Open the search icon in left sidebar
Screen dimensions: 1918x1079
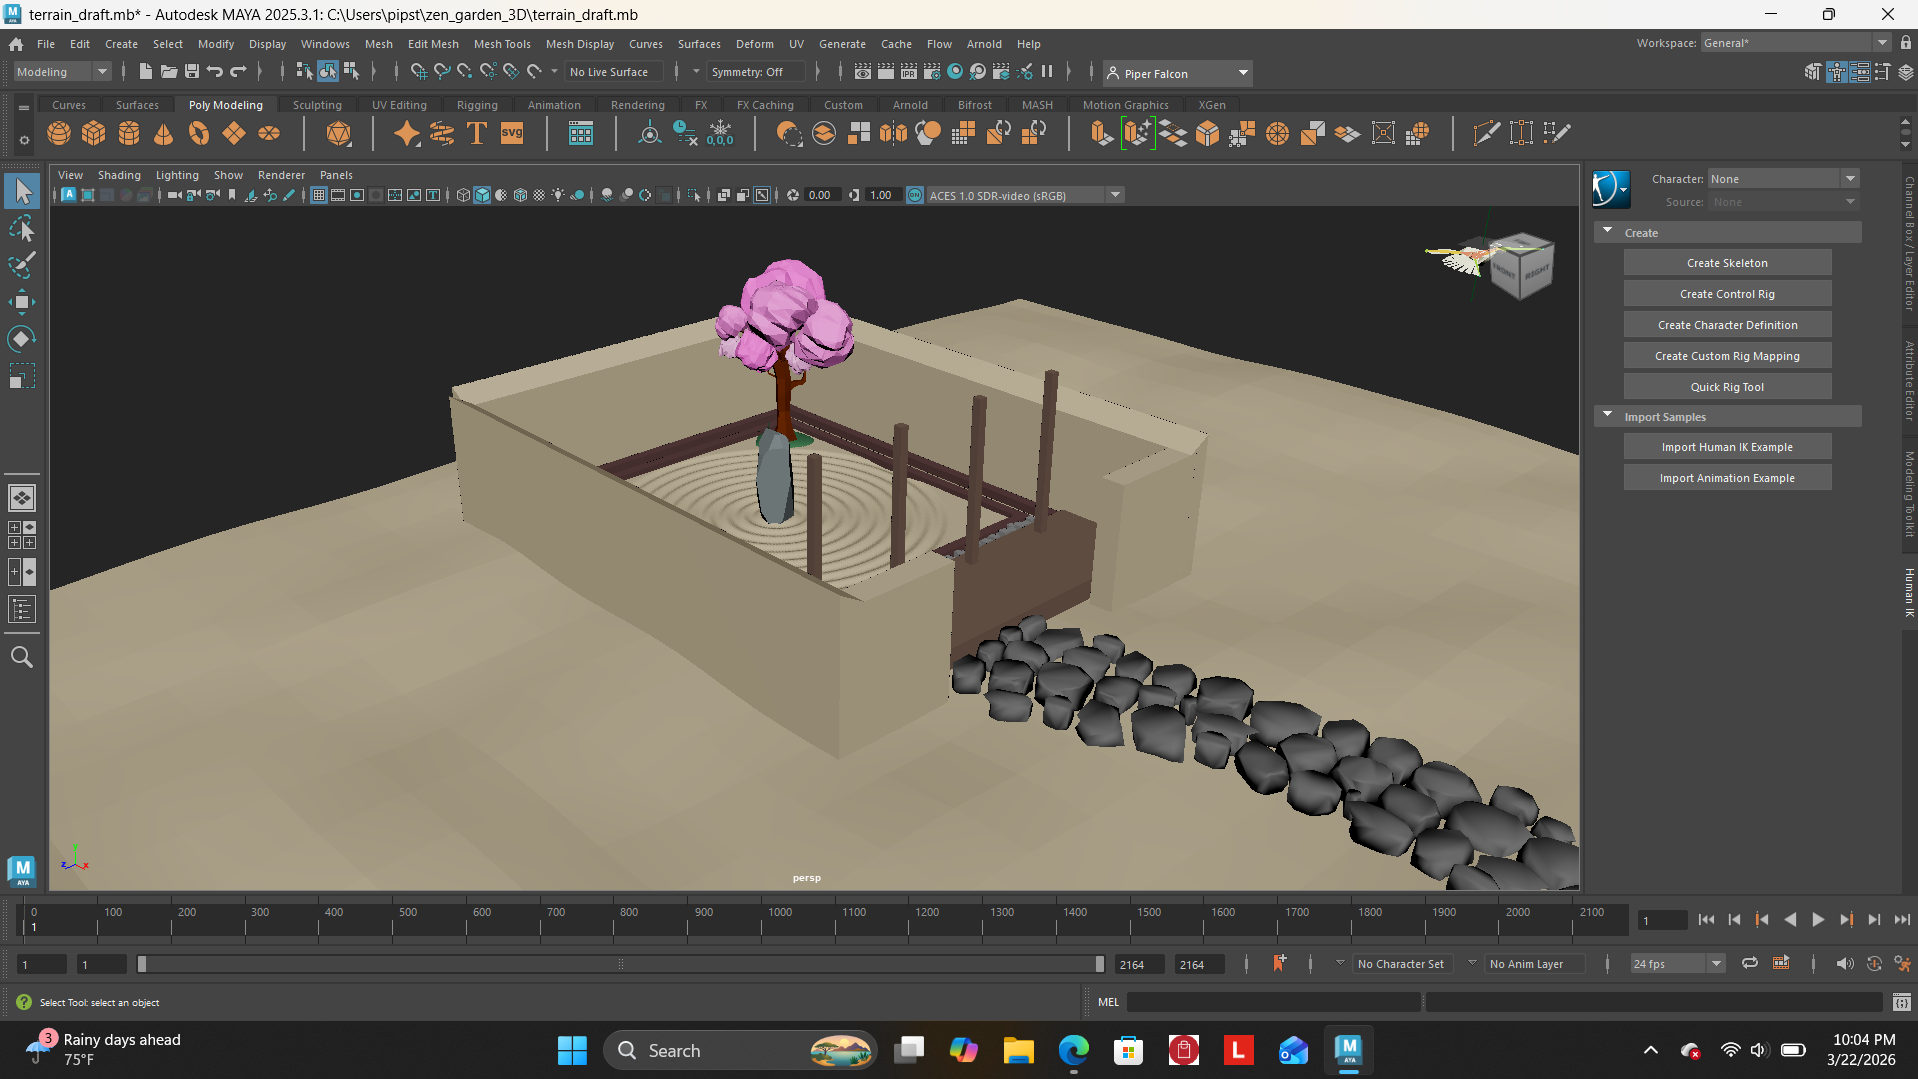click(x=22, y=657)
